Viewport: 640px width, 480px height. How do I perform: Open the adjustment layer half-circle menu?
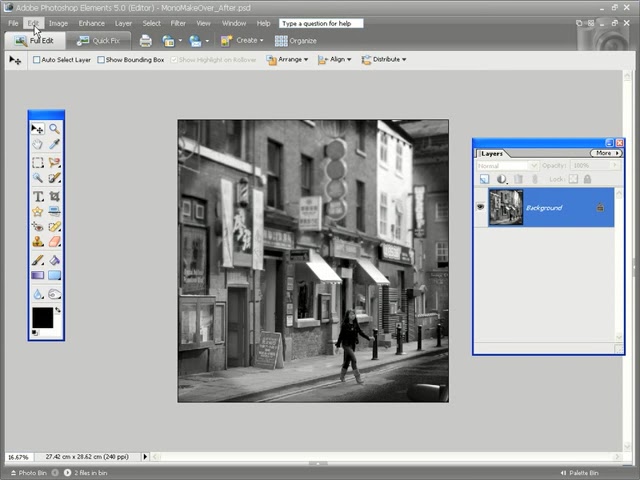coord(502,179)
